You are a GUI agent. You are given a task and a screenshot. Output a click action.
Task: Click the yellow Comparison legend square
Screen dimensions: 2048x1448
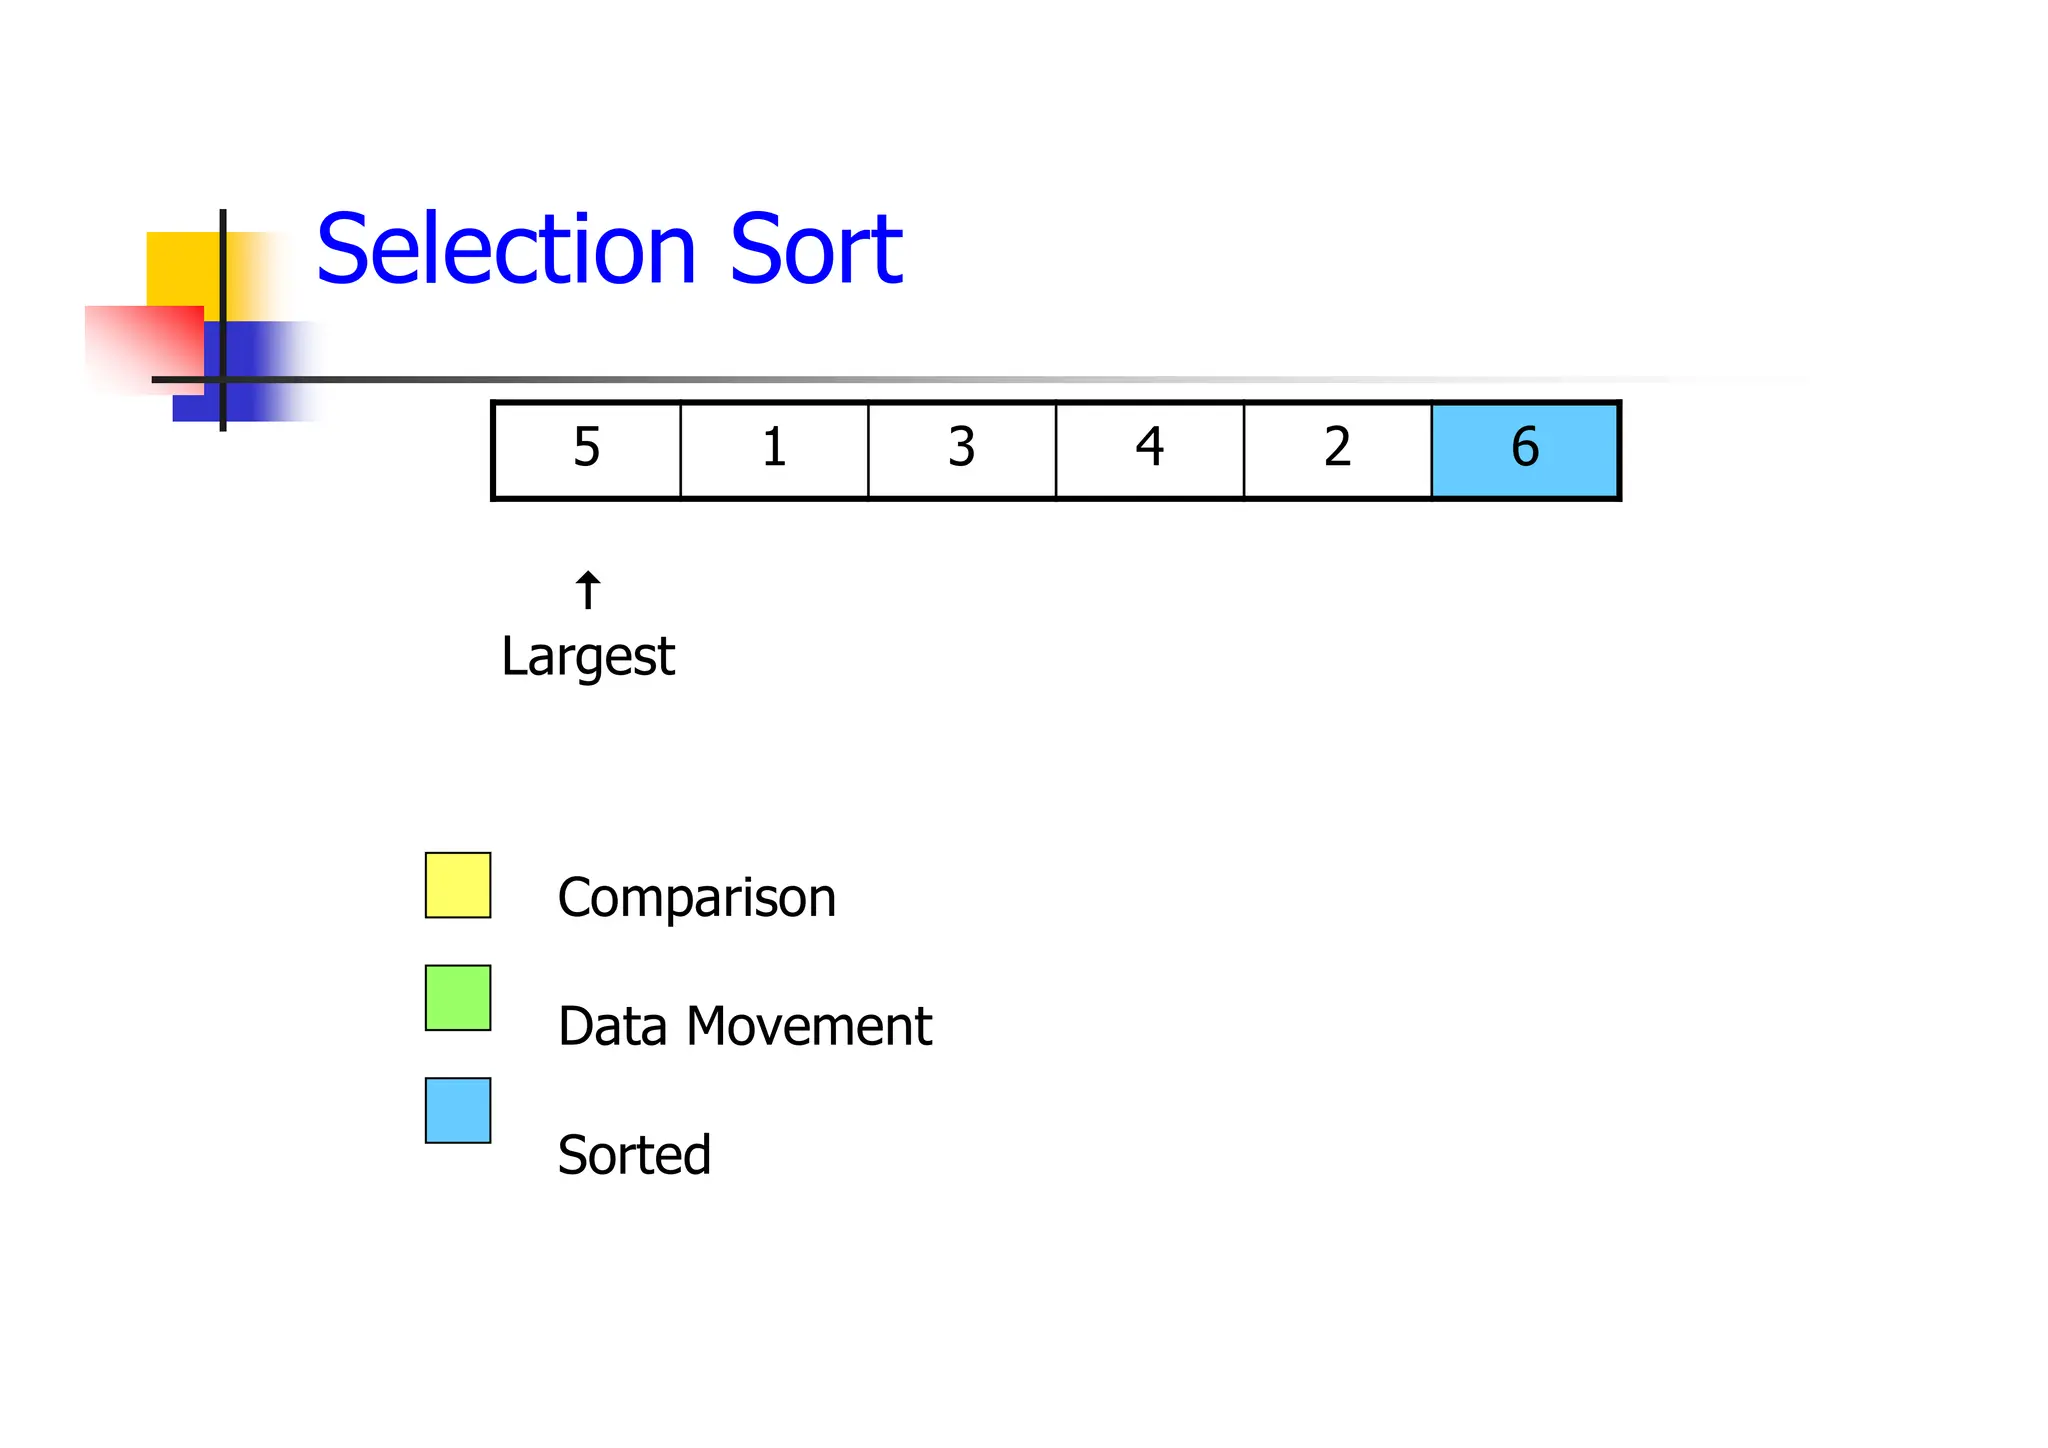[x=458, y=885]
